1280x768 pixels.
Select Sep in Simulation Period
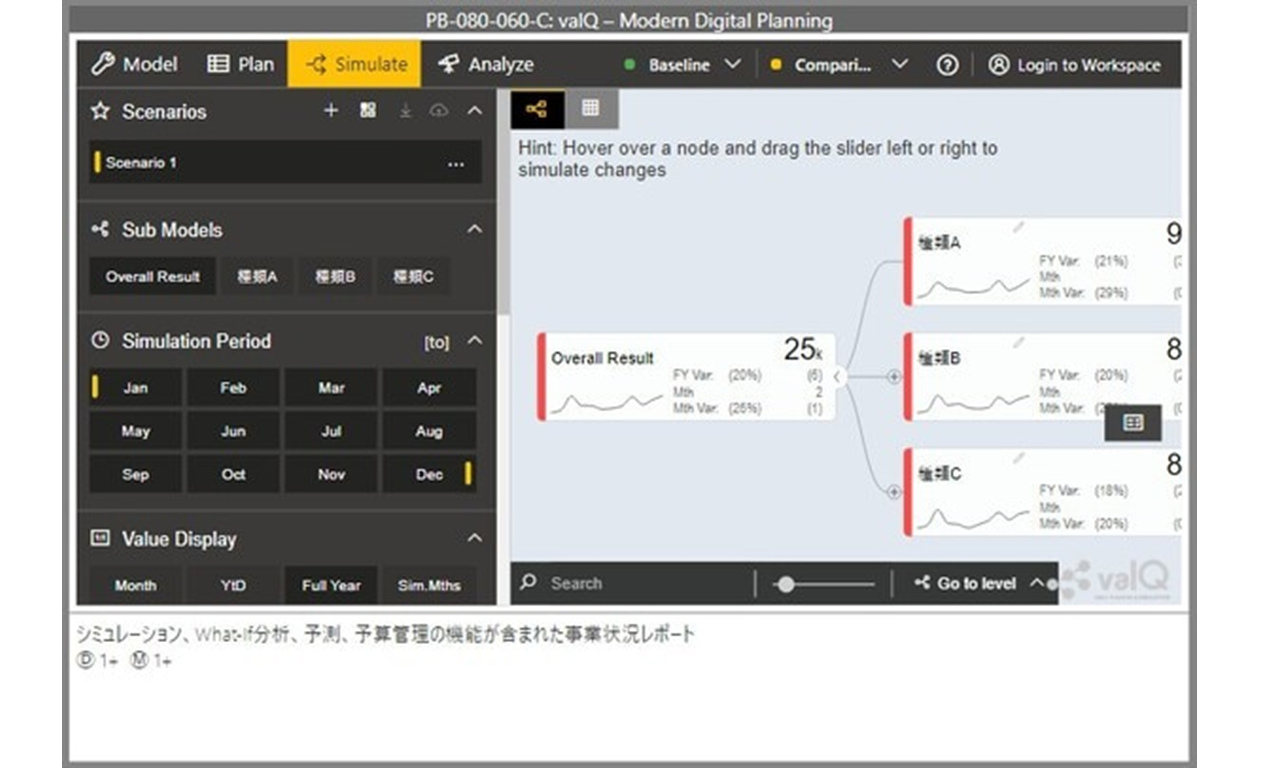coord(135,474)
